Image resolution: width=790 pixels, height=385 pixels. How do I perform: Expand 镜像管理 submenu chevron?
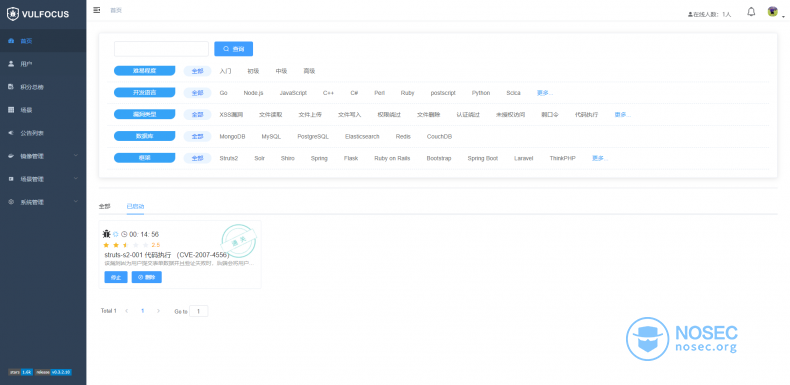tap(76, 156)
